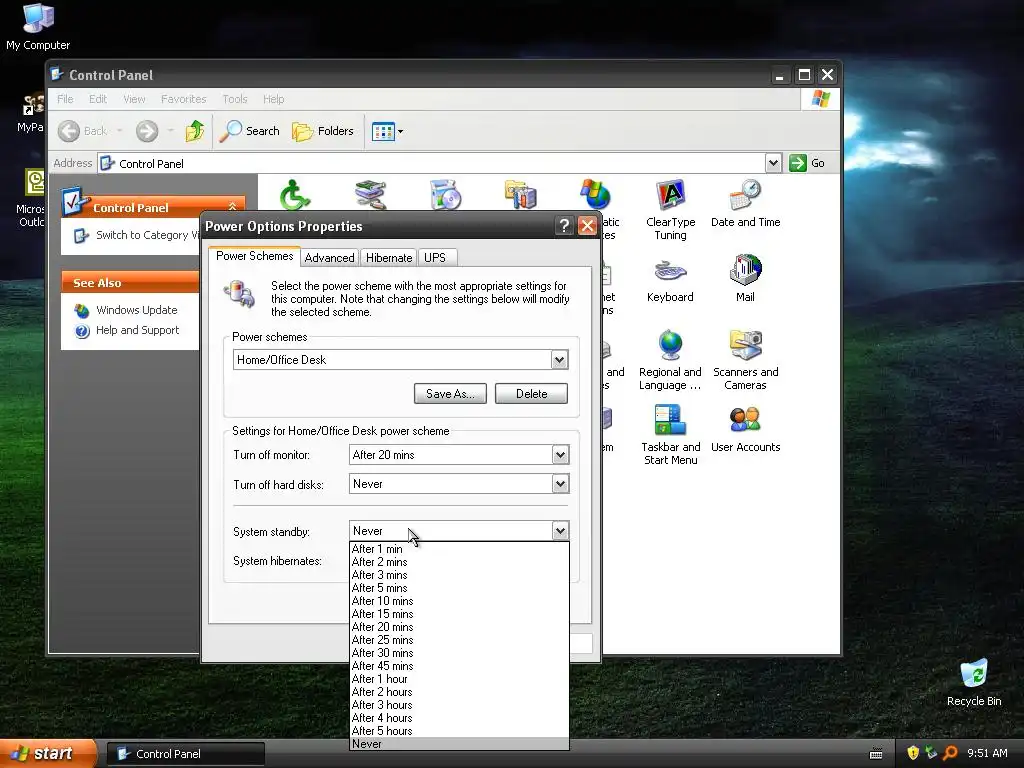Click the Back toolbar button
The width and height of the screenshot is (1024, 768).
[84, 131]
